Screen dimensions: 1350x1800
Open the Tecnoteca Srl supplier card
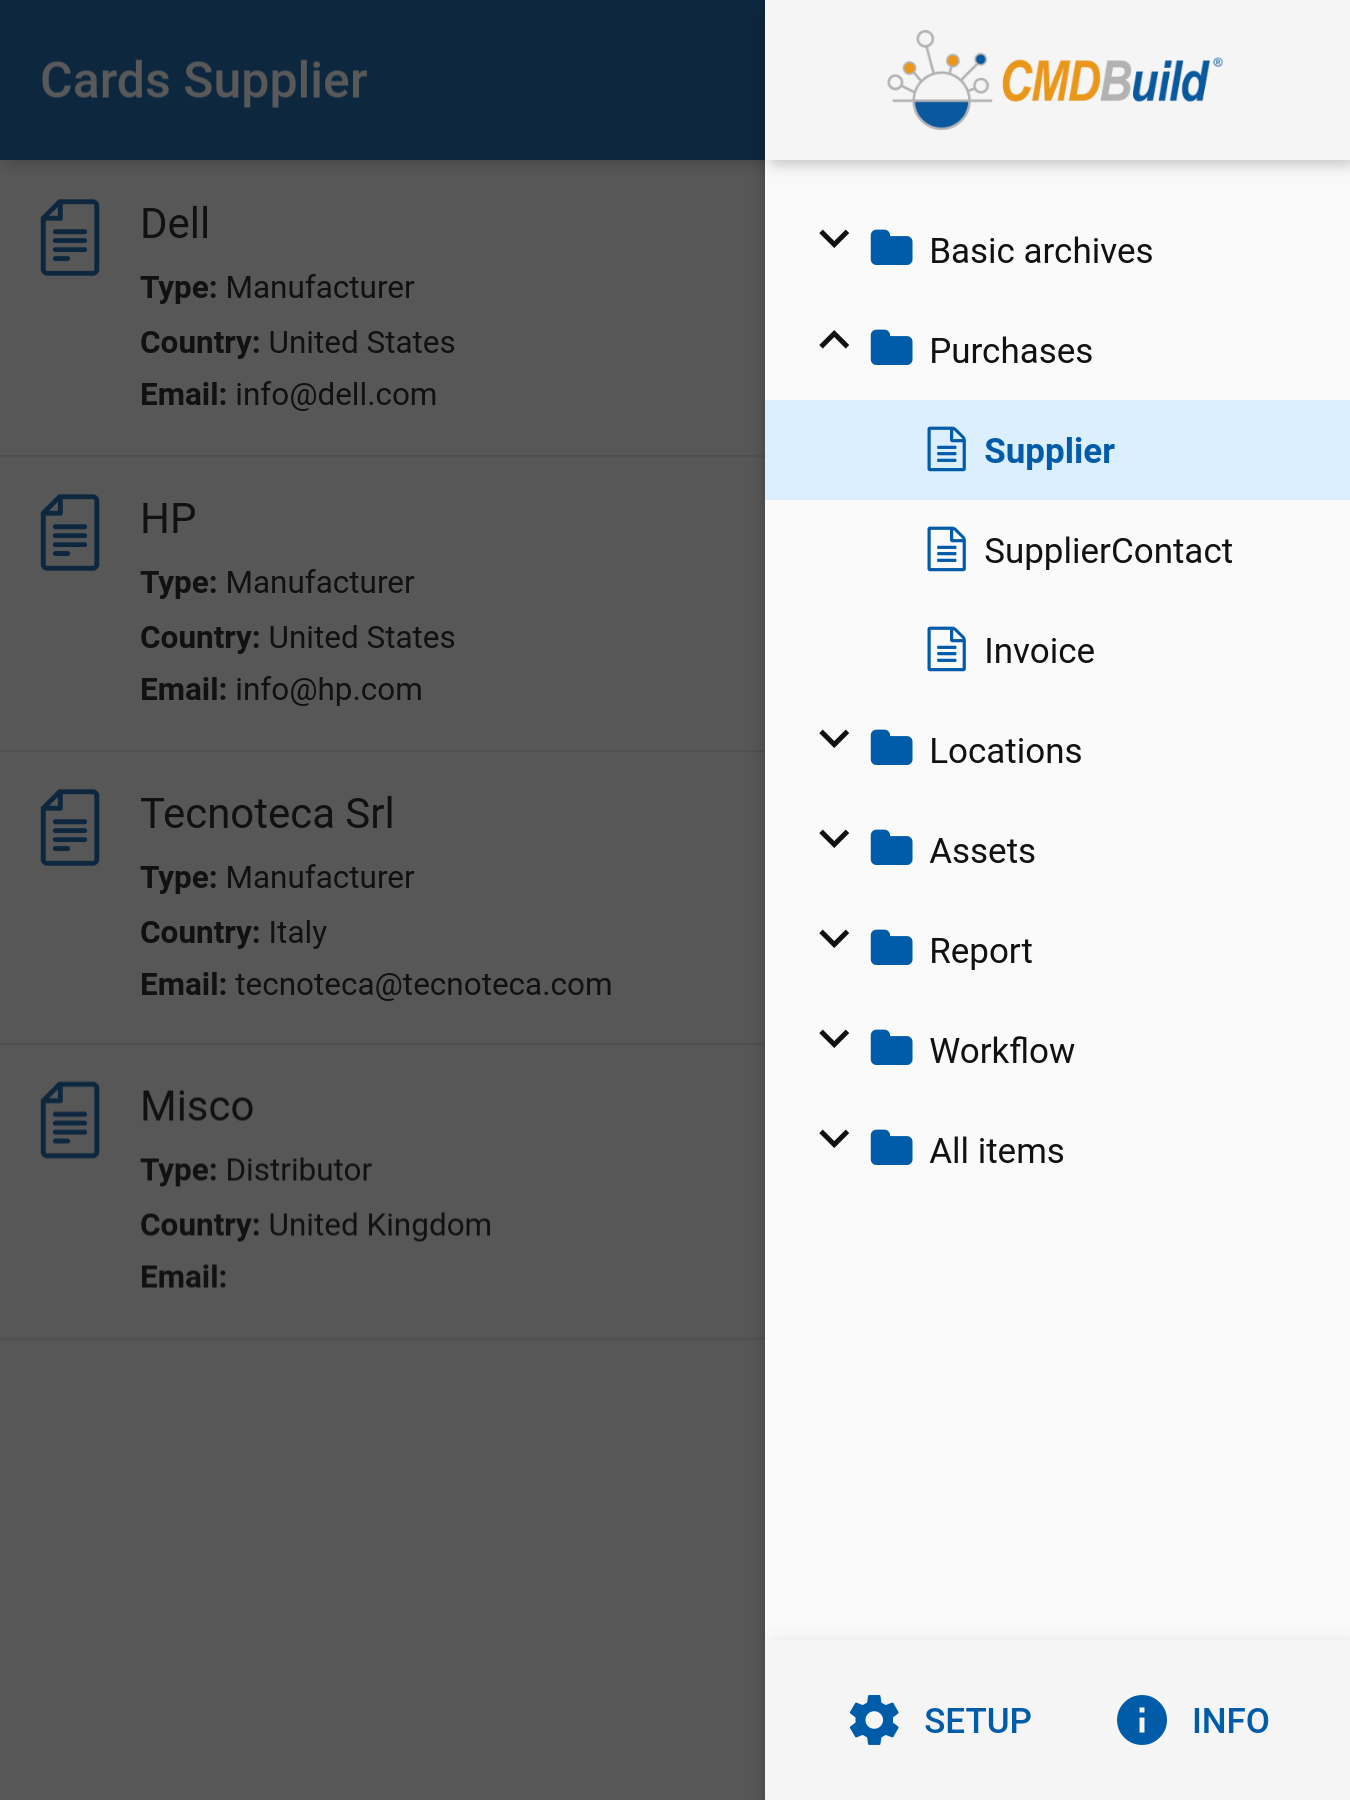(x=380, y=897)
